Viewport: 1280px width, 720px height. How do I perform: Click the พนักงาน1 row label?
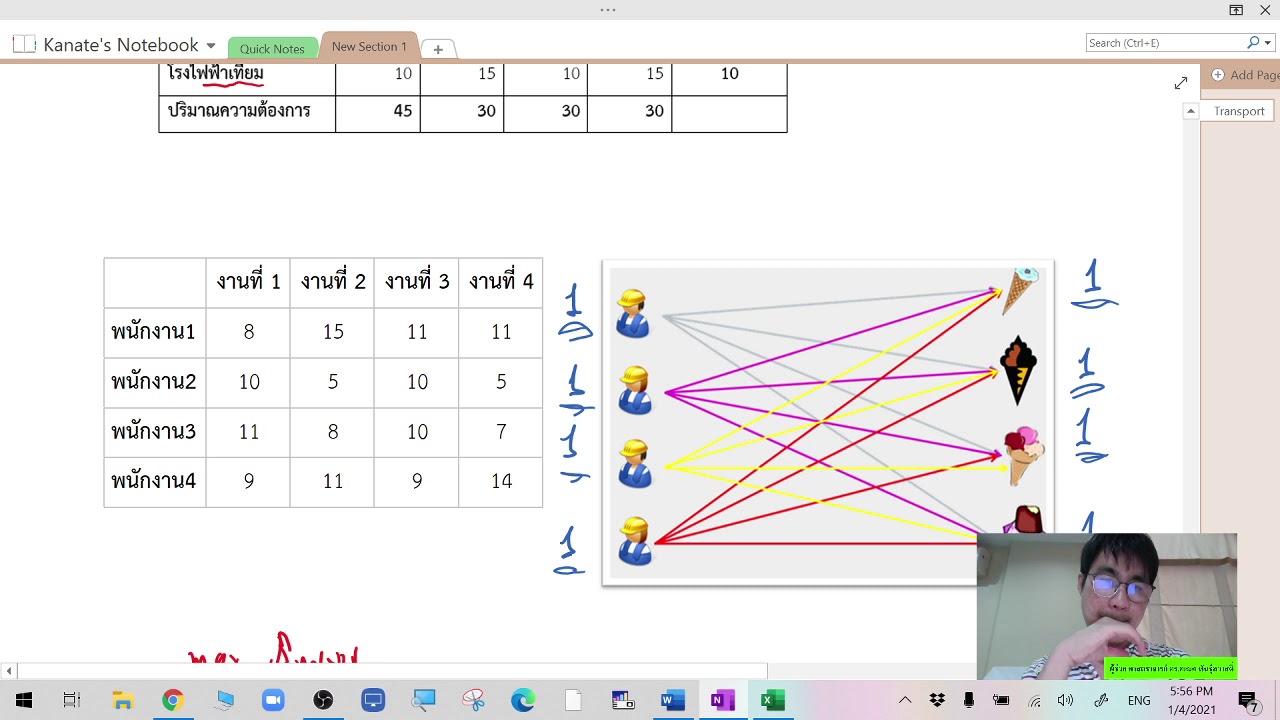154,332
